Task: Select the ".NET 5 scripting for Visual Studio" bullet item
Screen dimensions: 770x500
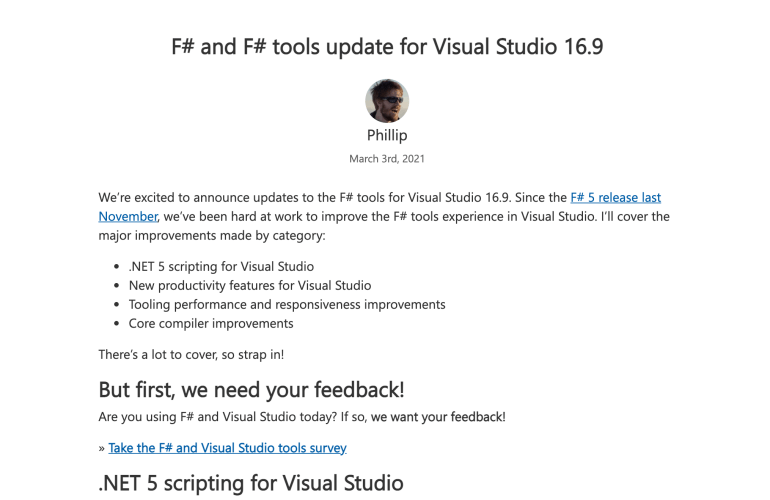Action: (x=221, y=267)
